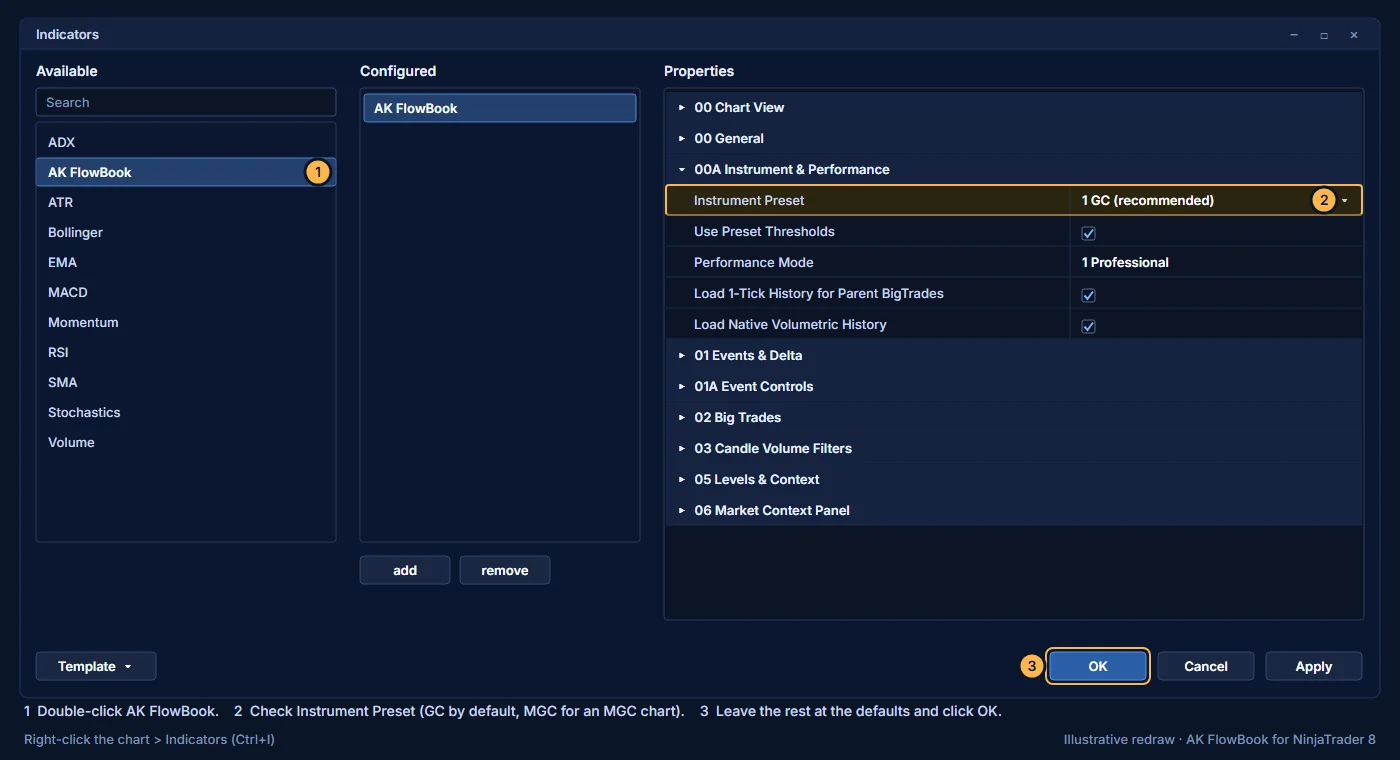1400x760 pixels.
Task: Close the Indicators window
Action: click(x=1354, y=35)
